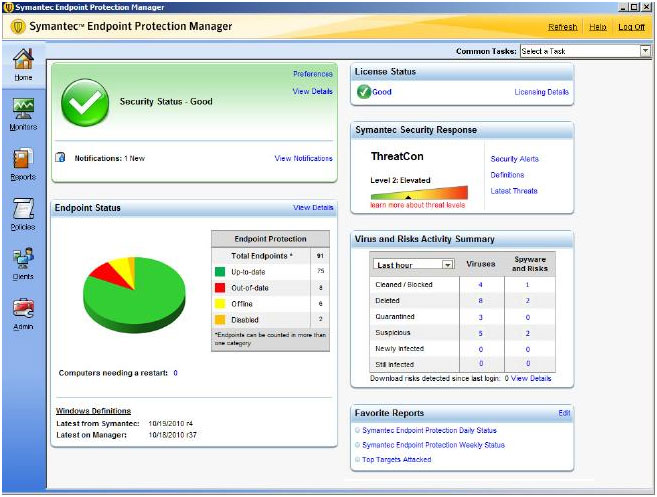
Task: Open Symantec Endpoint Protection Daily Status report
Action: click(x=428, y=431)
